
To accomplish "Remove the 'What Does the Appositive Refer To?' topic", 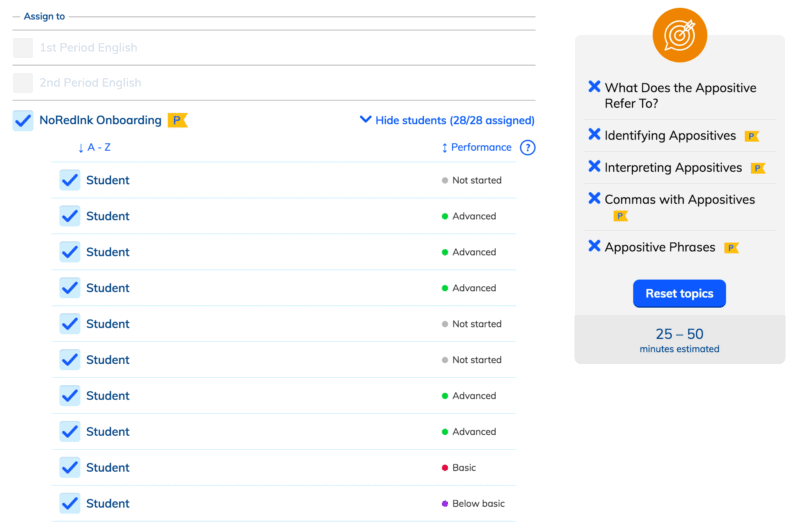I will (x=594, y=87).
